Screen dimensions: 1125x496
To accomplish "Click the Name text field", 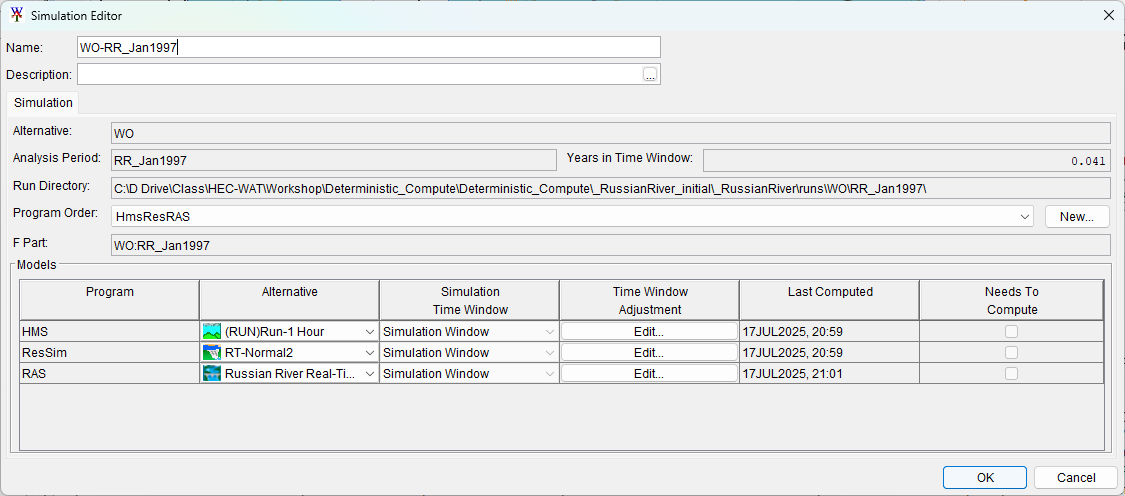I will pos(368,47).
